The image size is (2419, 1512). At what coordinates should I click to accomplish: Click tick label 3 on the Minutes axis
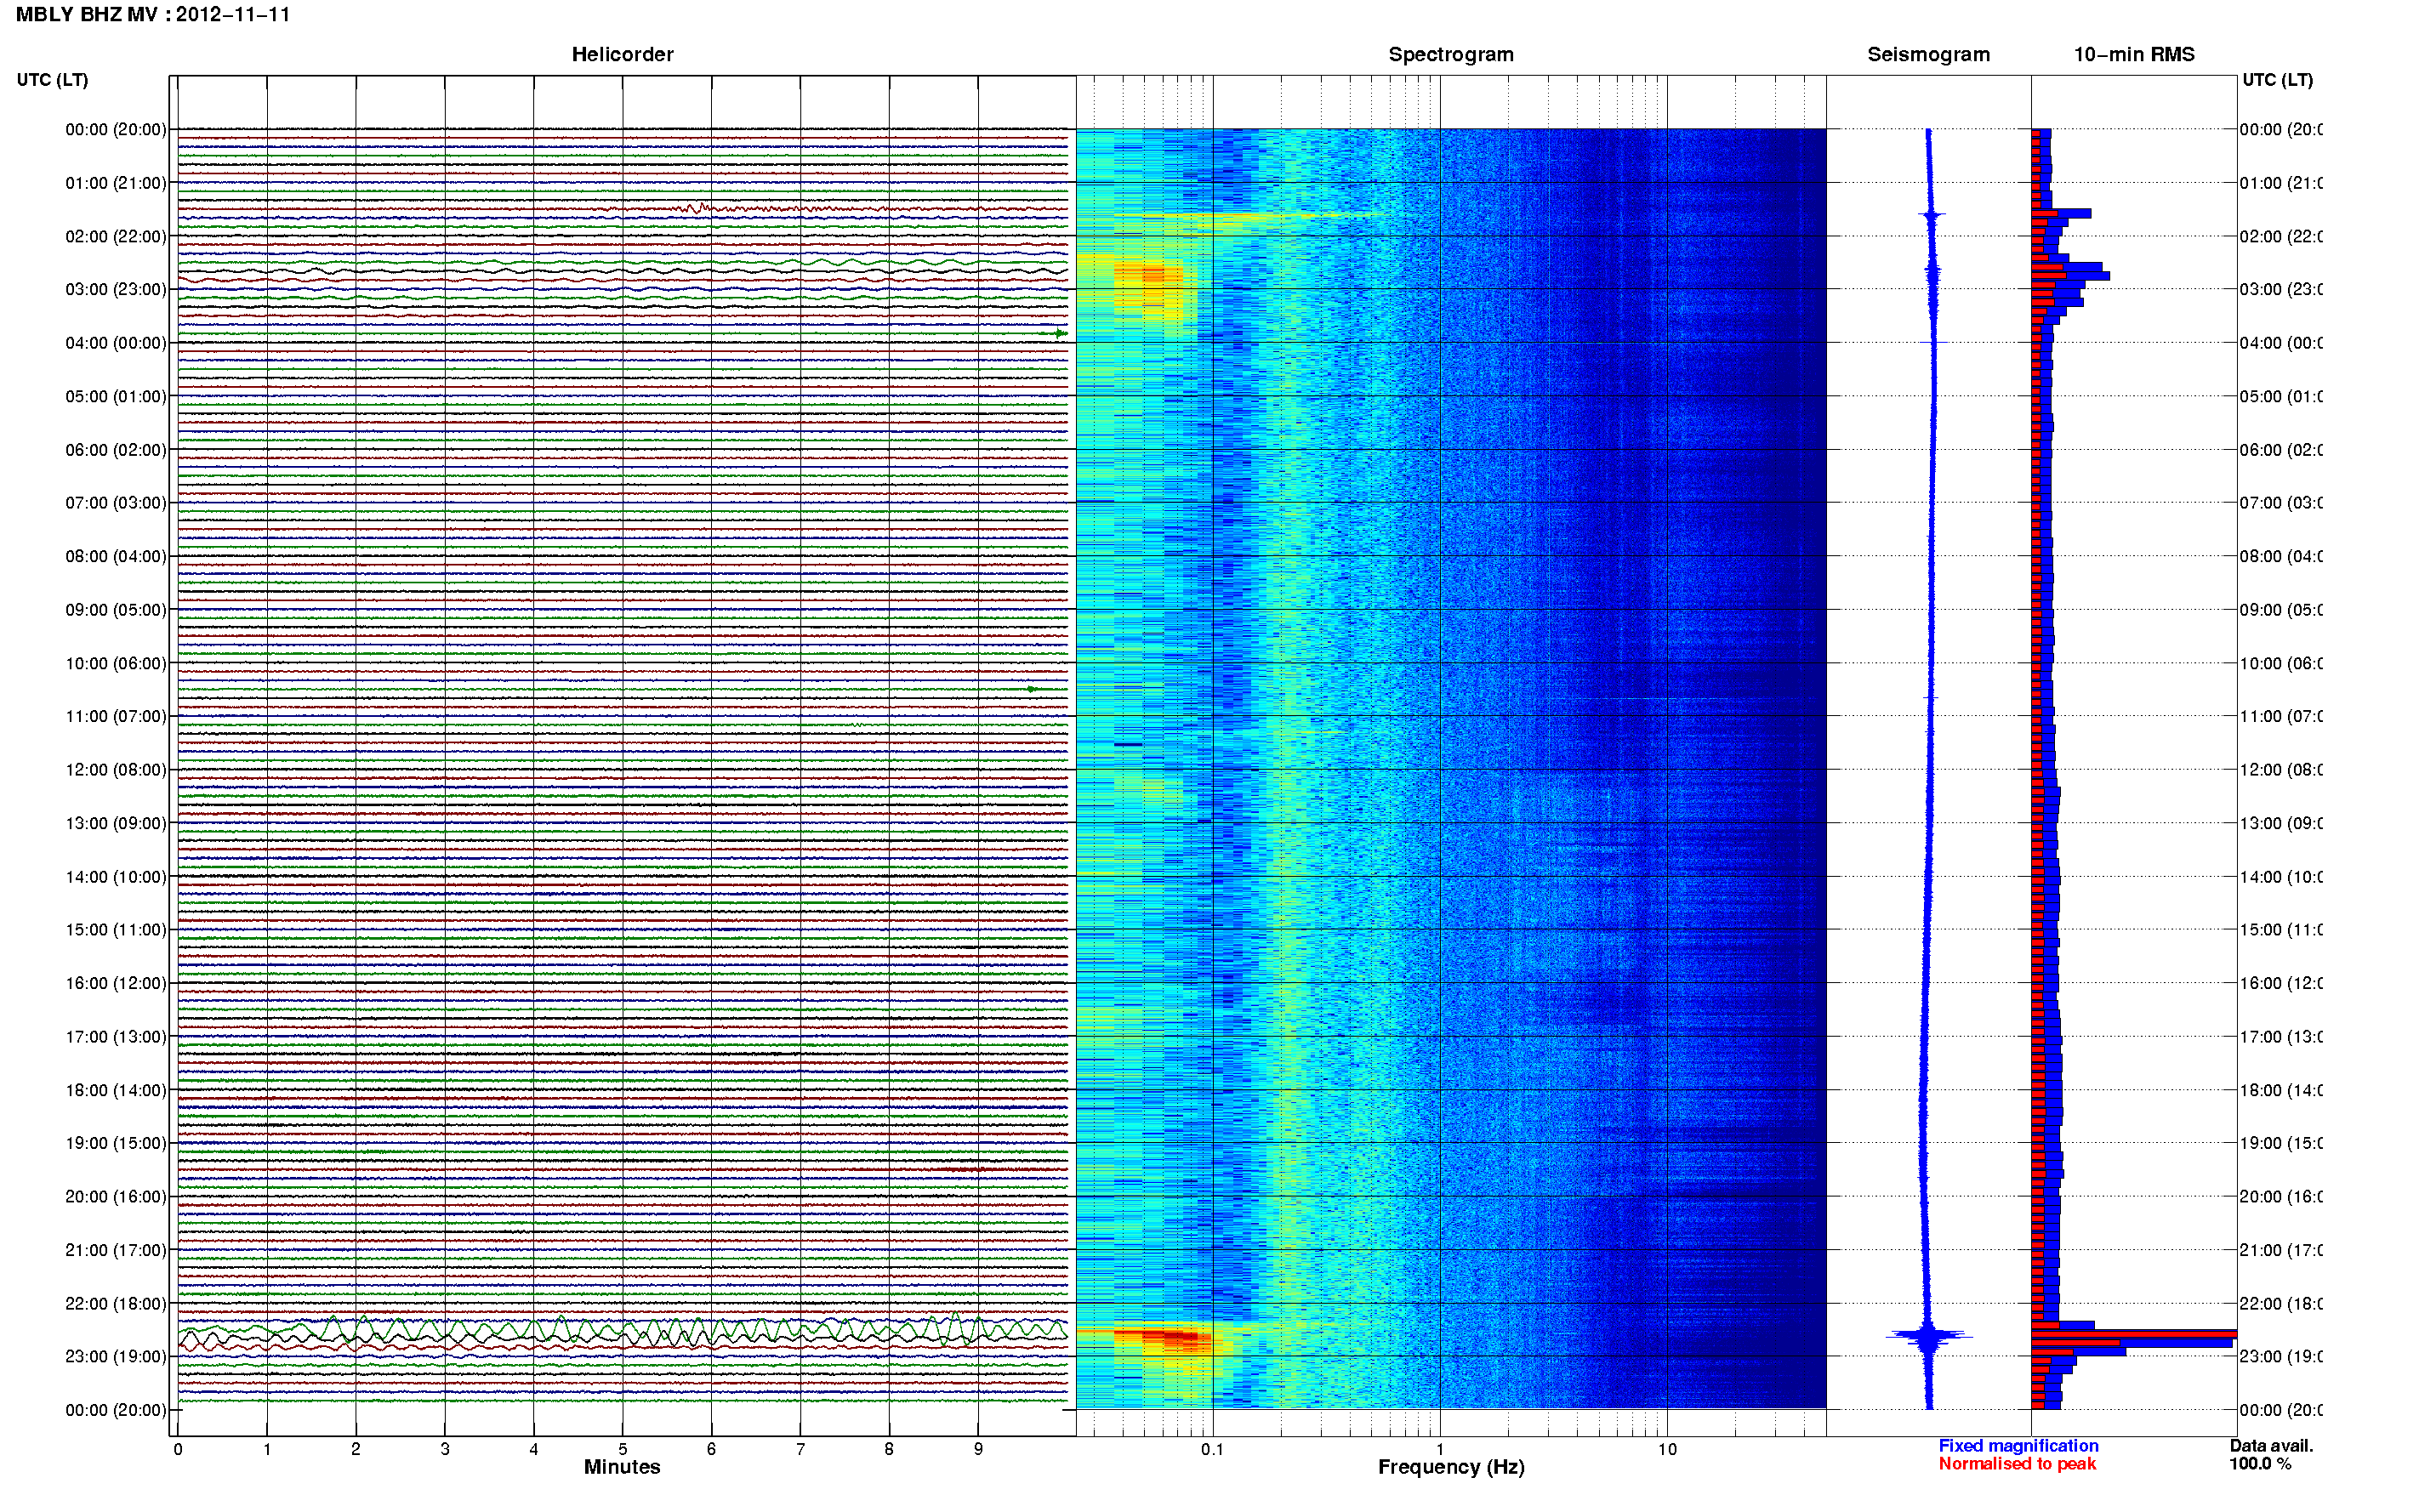445,1449
